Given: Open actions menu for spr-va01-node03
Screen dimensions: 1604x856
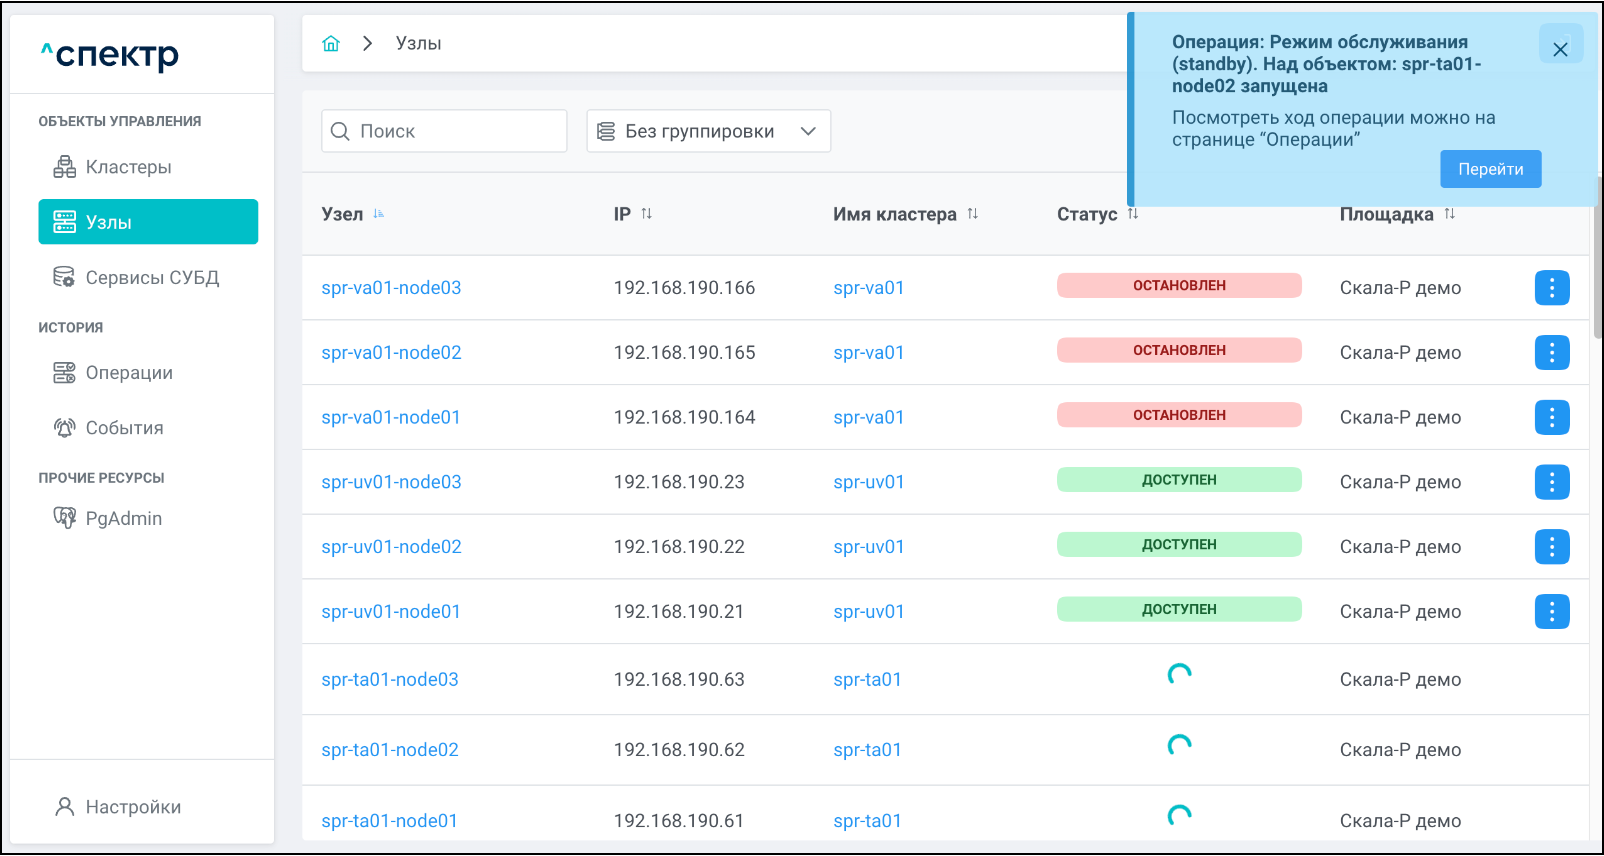Looking at the screenshot, I should coord(1551,288).
